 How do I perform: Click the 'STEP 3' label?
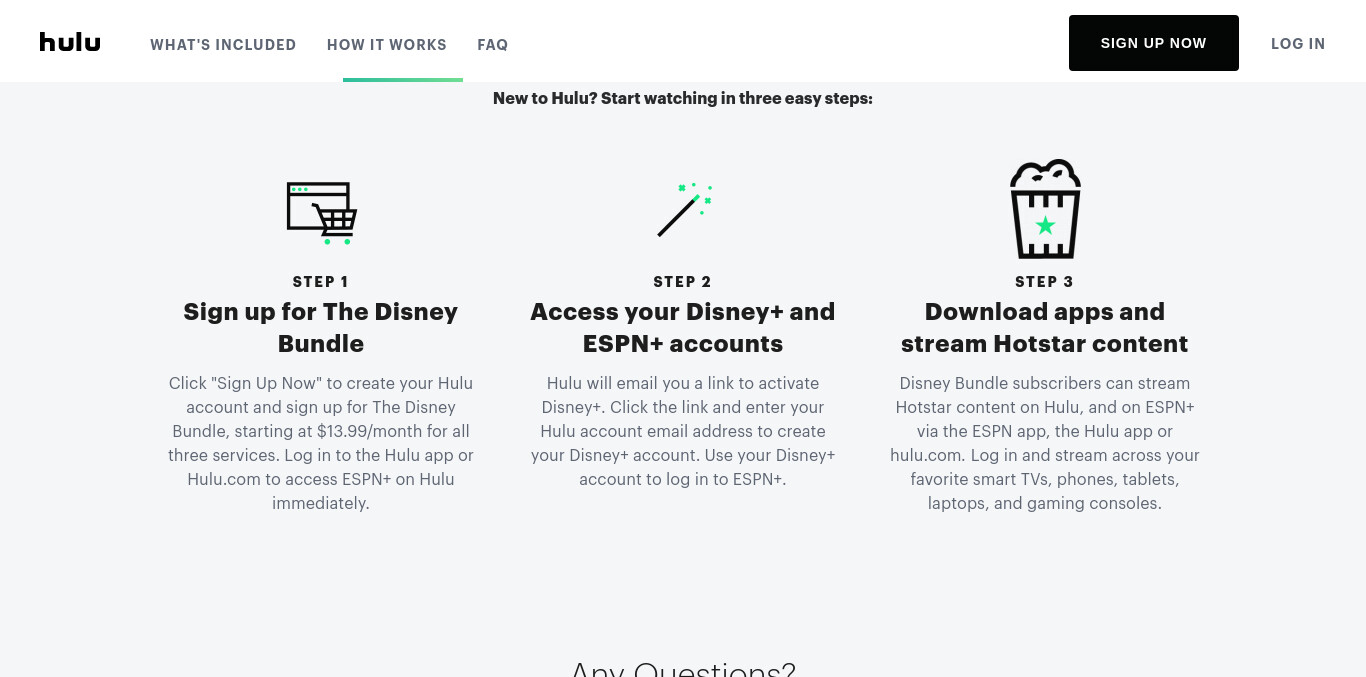(x=1045, y=282)
